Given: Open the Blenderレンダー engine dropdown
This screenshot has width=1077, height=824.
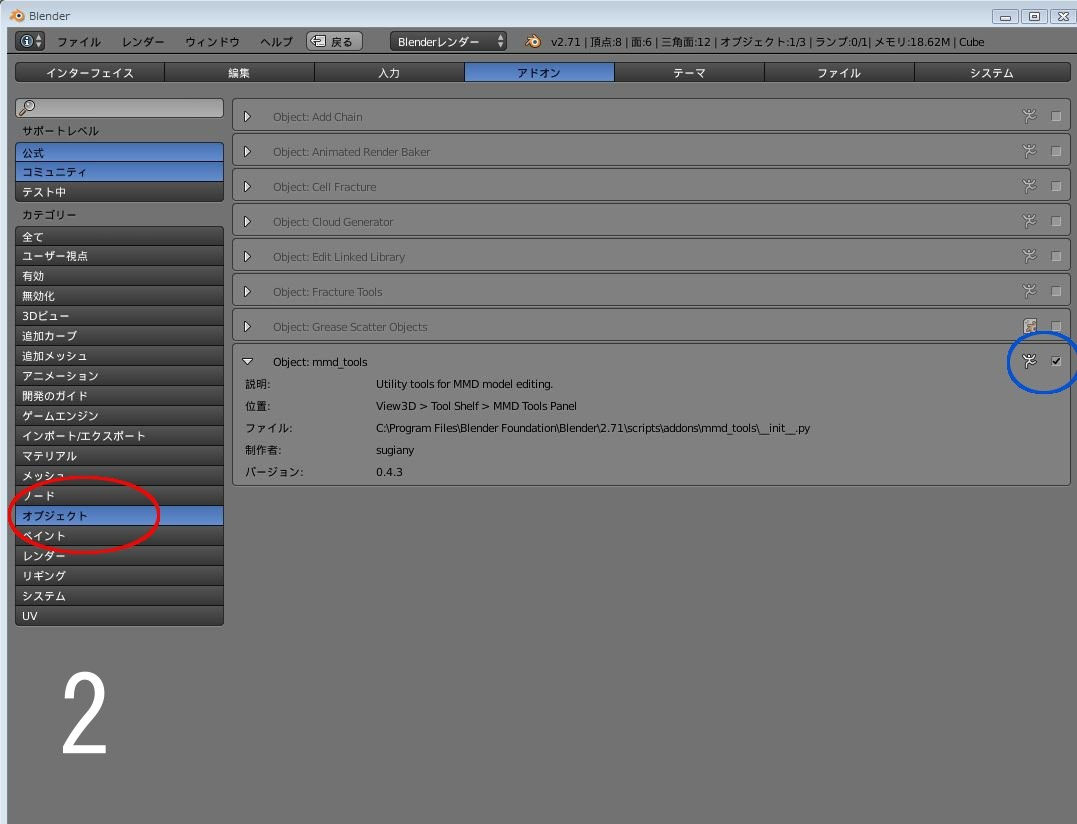Looking at the screenshot, I should tap(449, 42).
